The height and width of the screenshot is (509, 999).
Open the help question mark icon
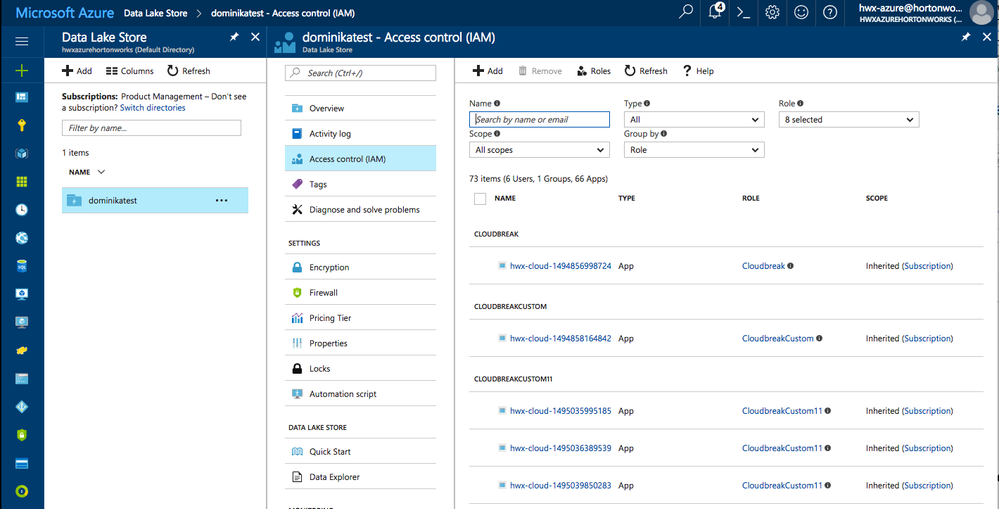pyautogui.click(x=830, y=12)
